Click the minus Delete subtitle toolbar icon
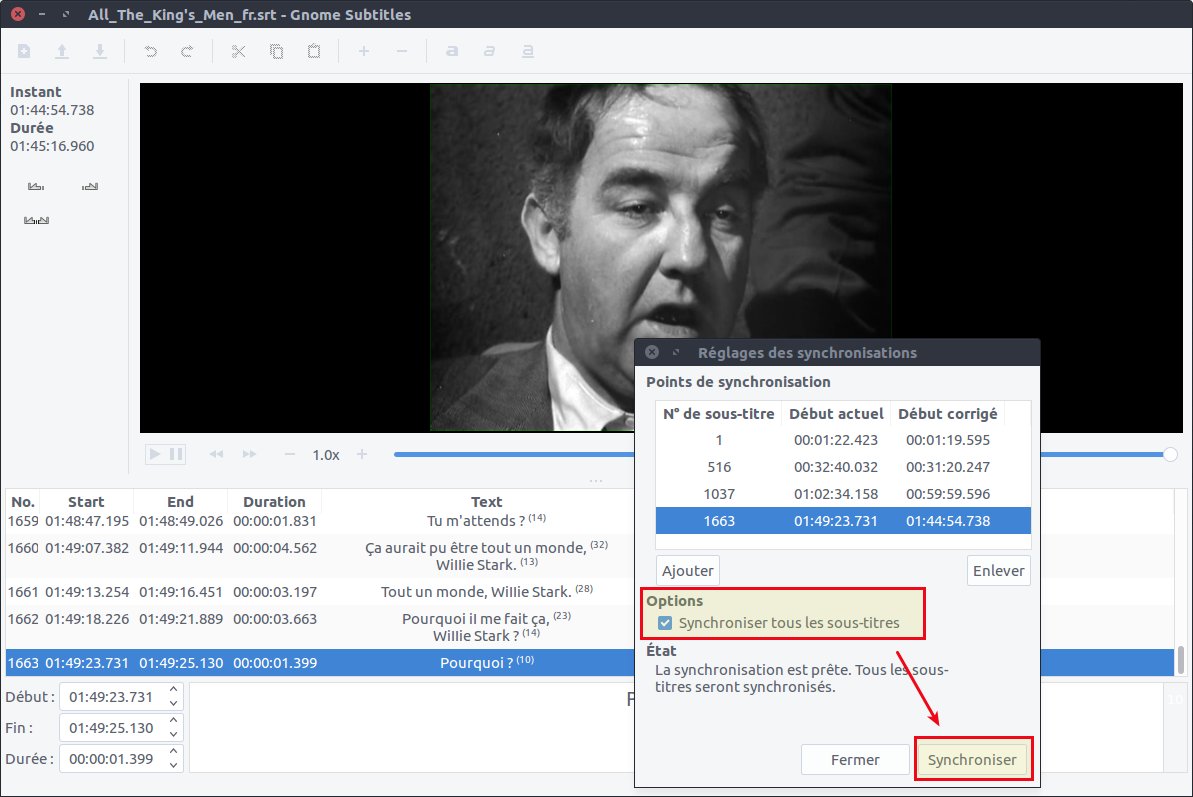 tap(402, 51)
